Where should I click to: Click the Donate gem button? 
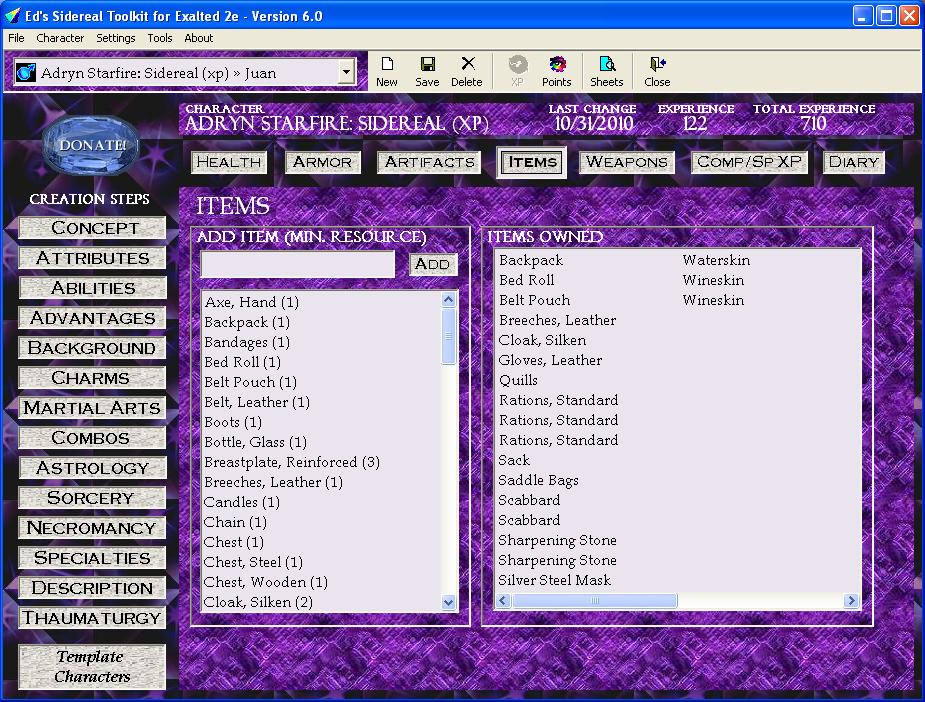click(x=91, y=145)
